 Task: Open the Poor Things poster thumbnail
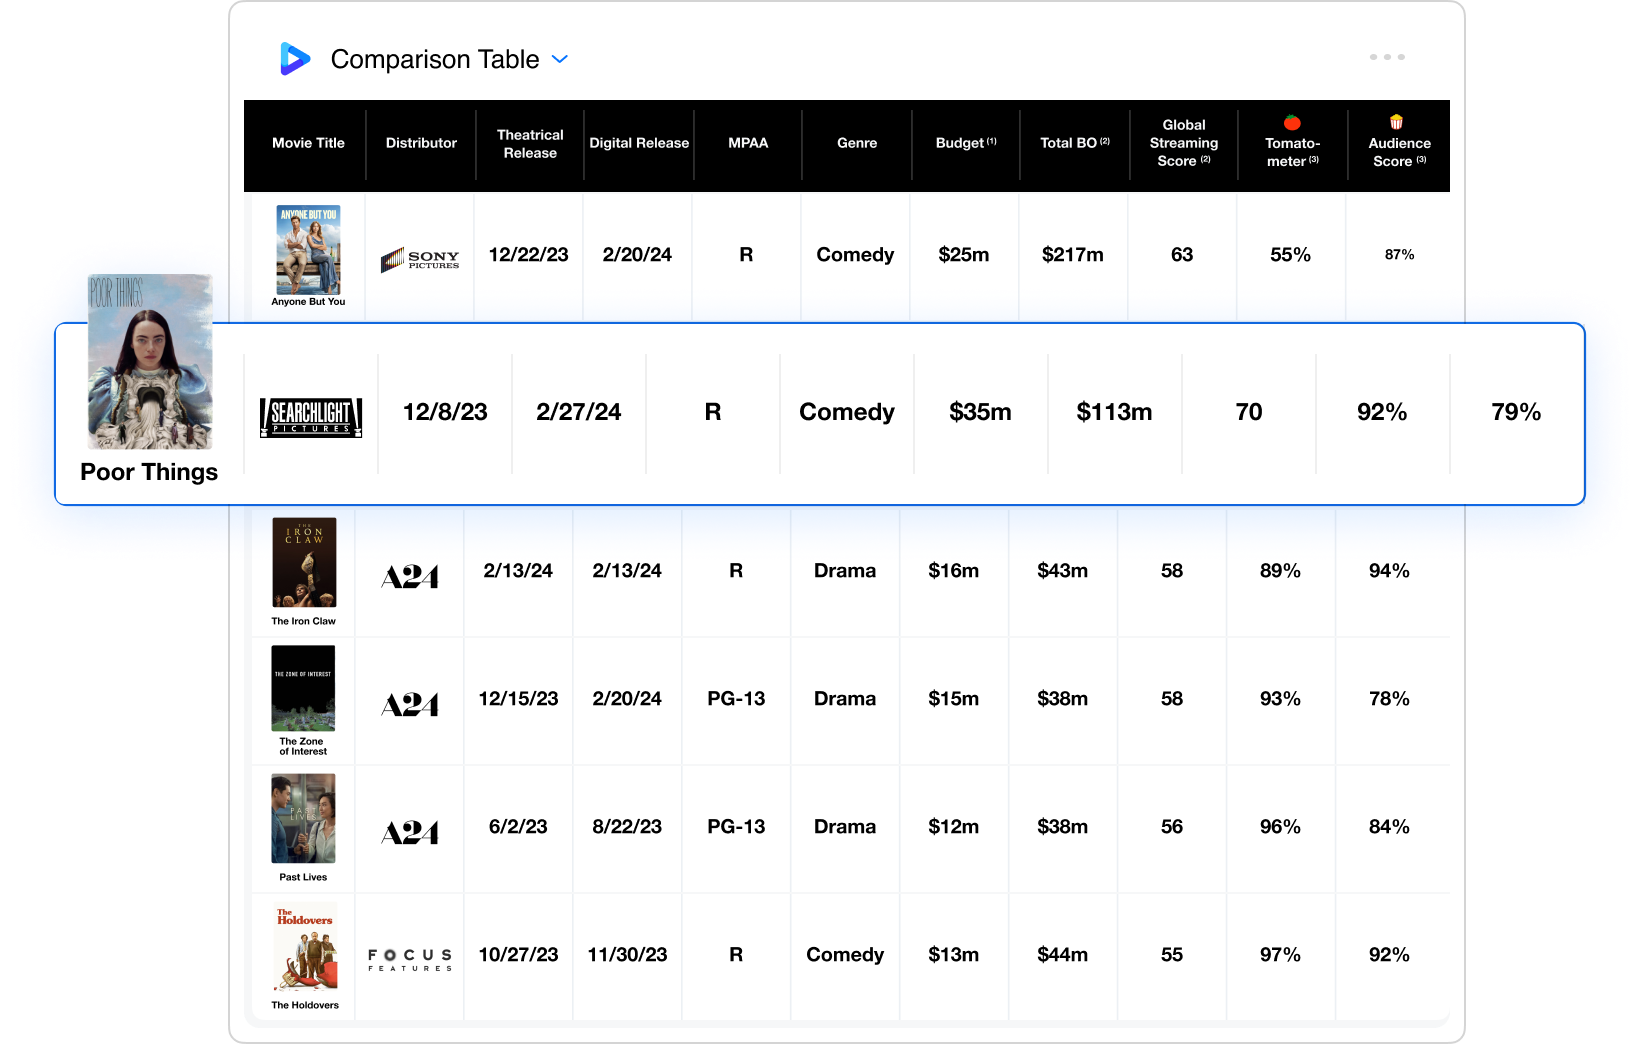point(150,362)
